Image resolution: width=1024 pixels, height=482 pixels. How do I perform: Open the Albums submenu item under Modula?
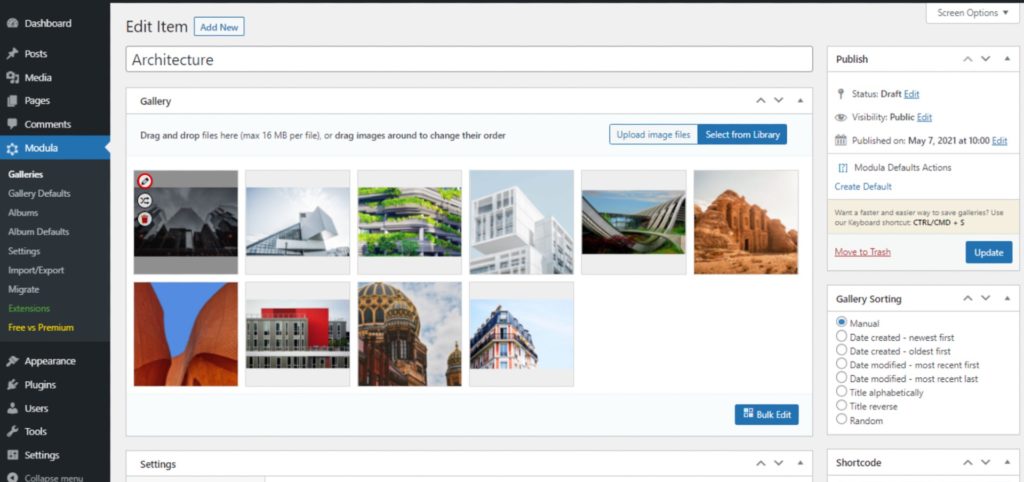23,213
